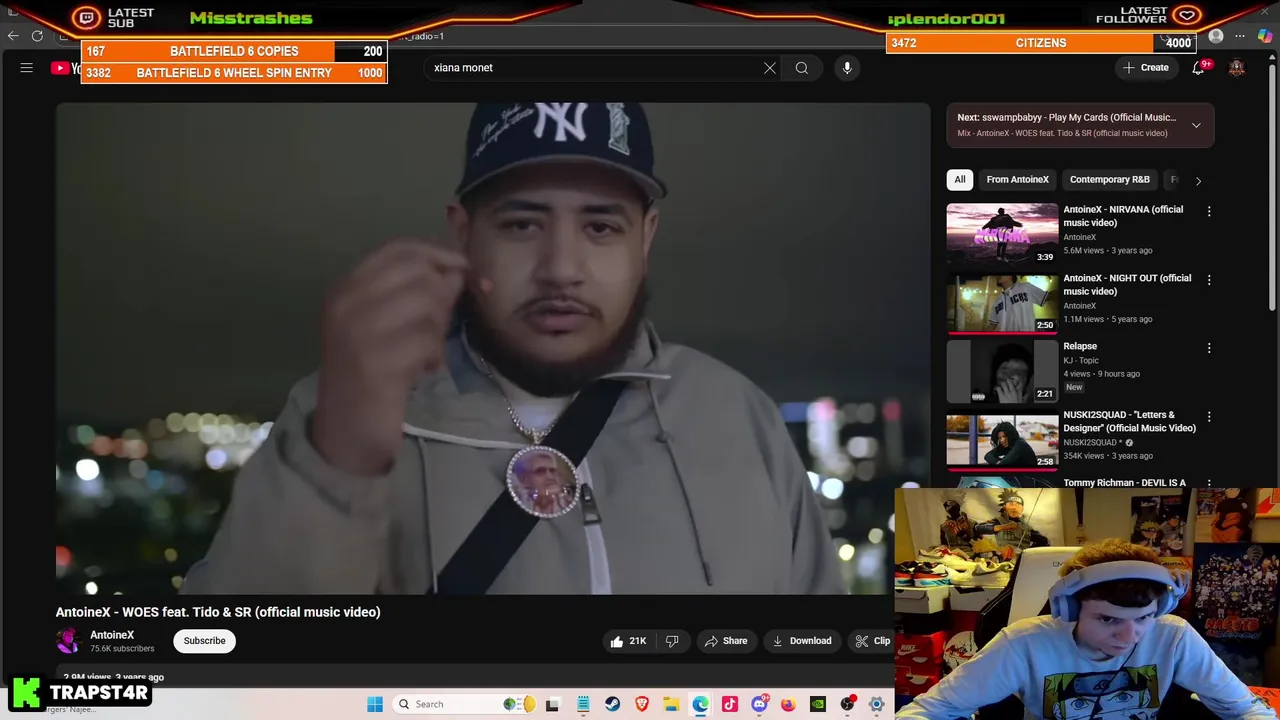
Task: Open Task View in the taskbar
Action: click(552, 704)
